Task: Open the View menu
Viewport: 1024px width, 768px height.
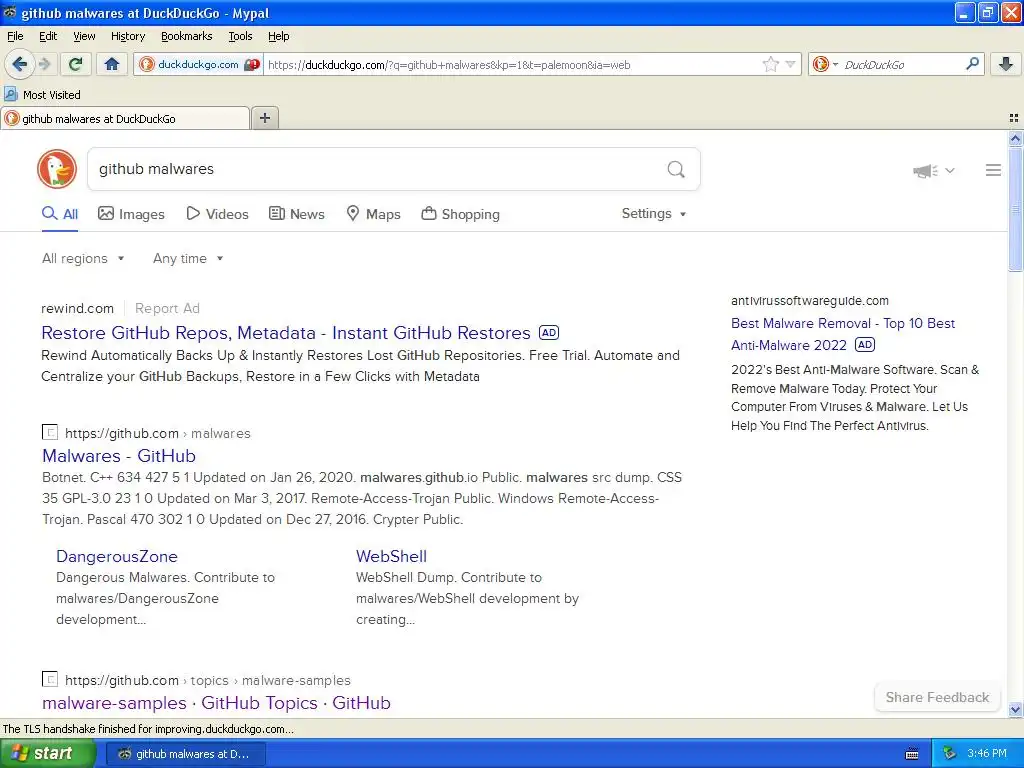Action: point(84,36)
